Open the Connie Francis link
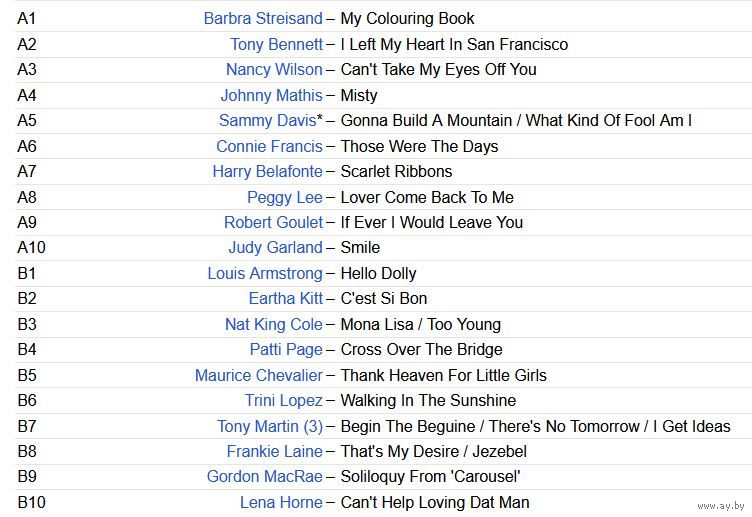Image resolution: width=752 pixels, height=517 pixels. click(269, 146)
